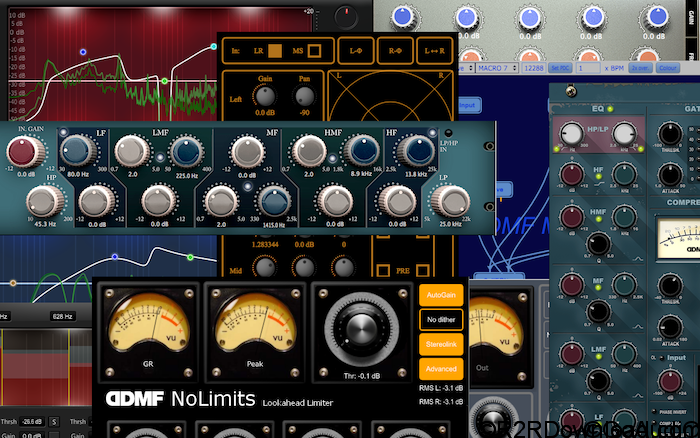Toggle the channel strip MF band LED
The image size is (700, 438).
[x=599, y=288]
